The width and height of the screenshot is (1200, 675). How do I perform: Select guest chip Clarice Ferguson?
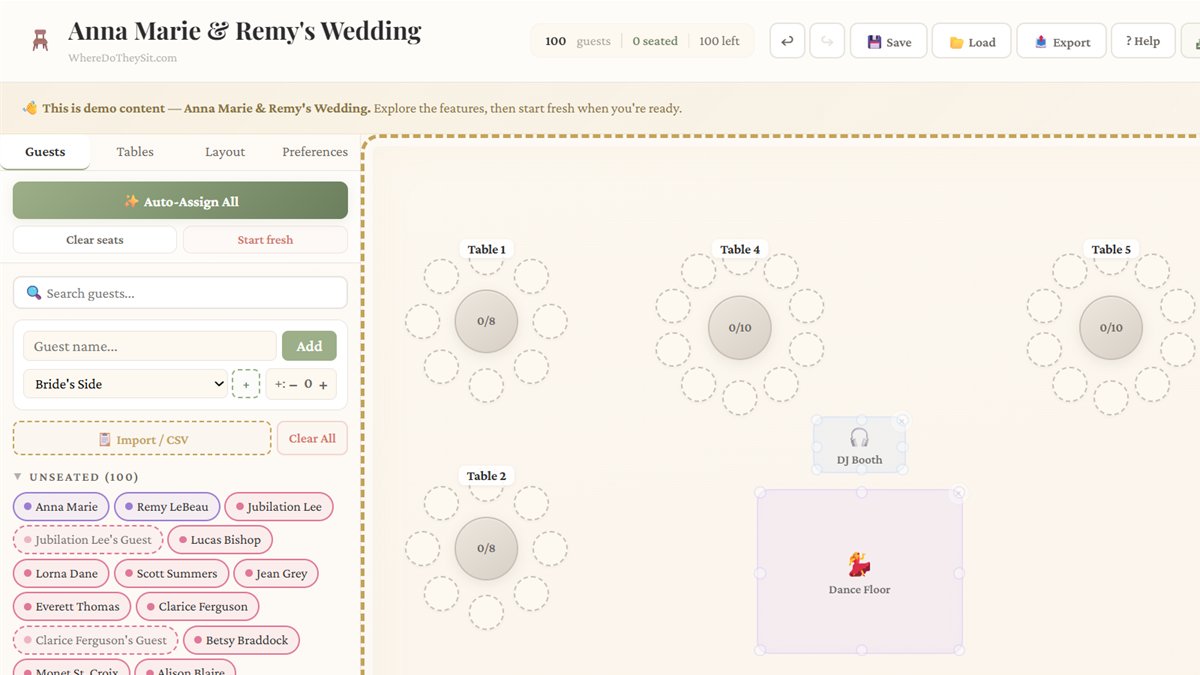tap(197, 607)
